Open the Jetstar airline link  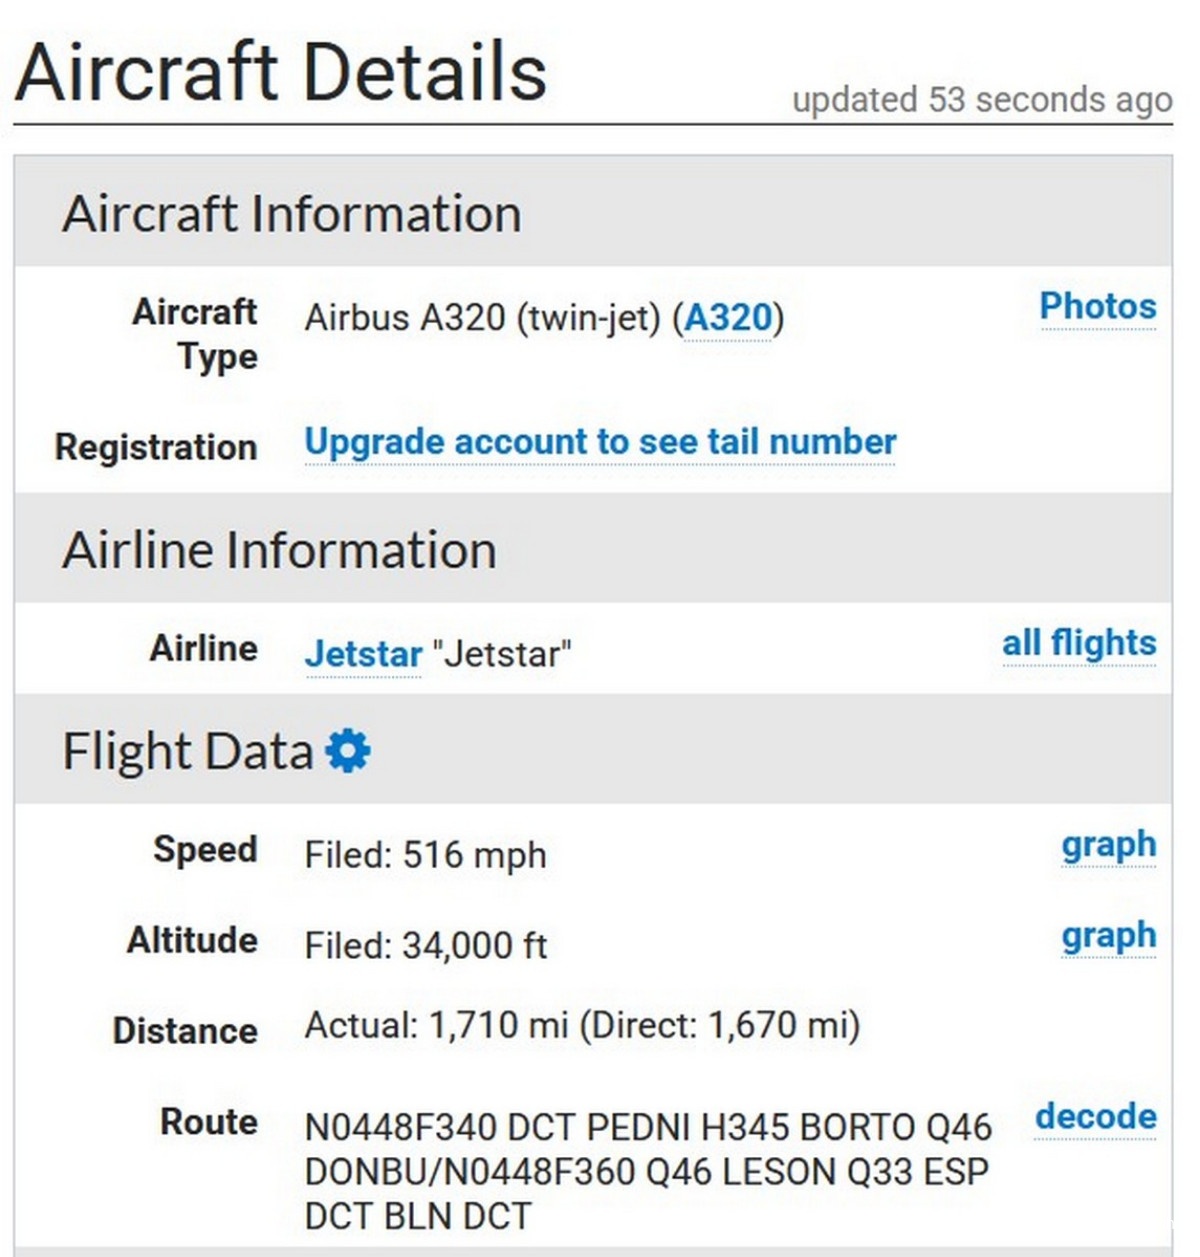point(363,654)
